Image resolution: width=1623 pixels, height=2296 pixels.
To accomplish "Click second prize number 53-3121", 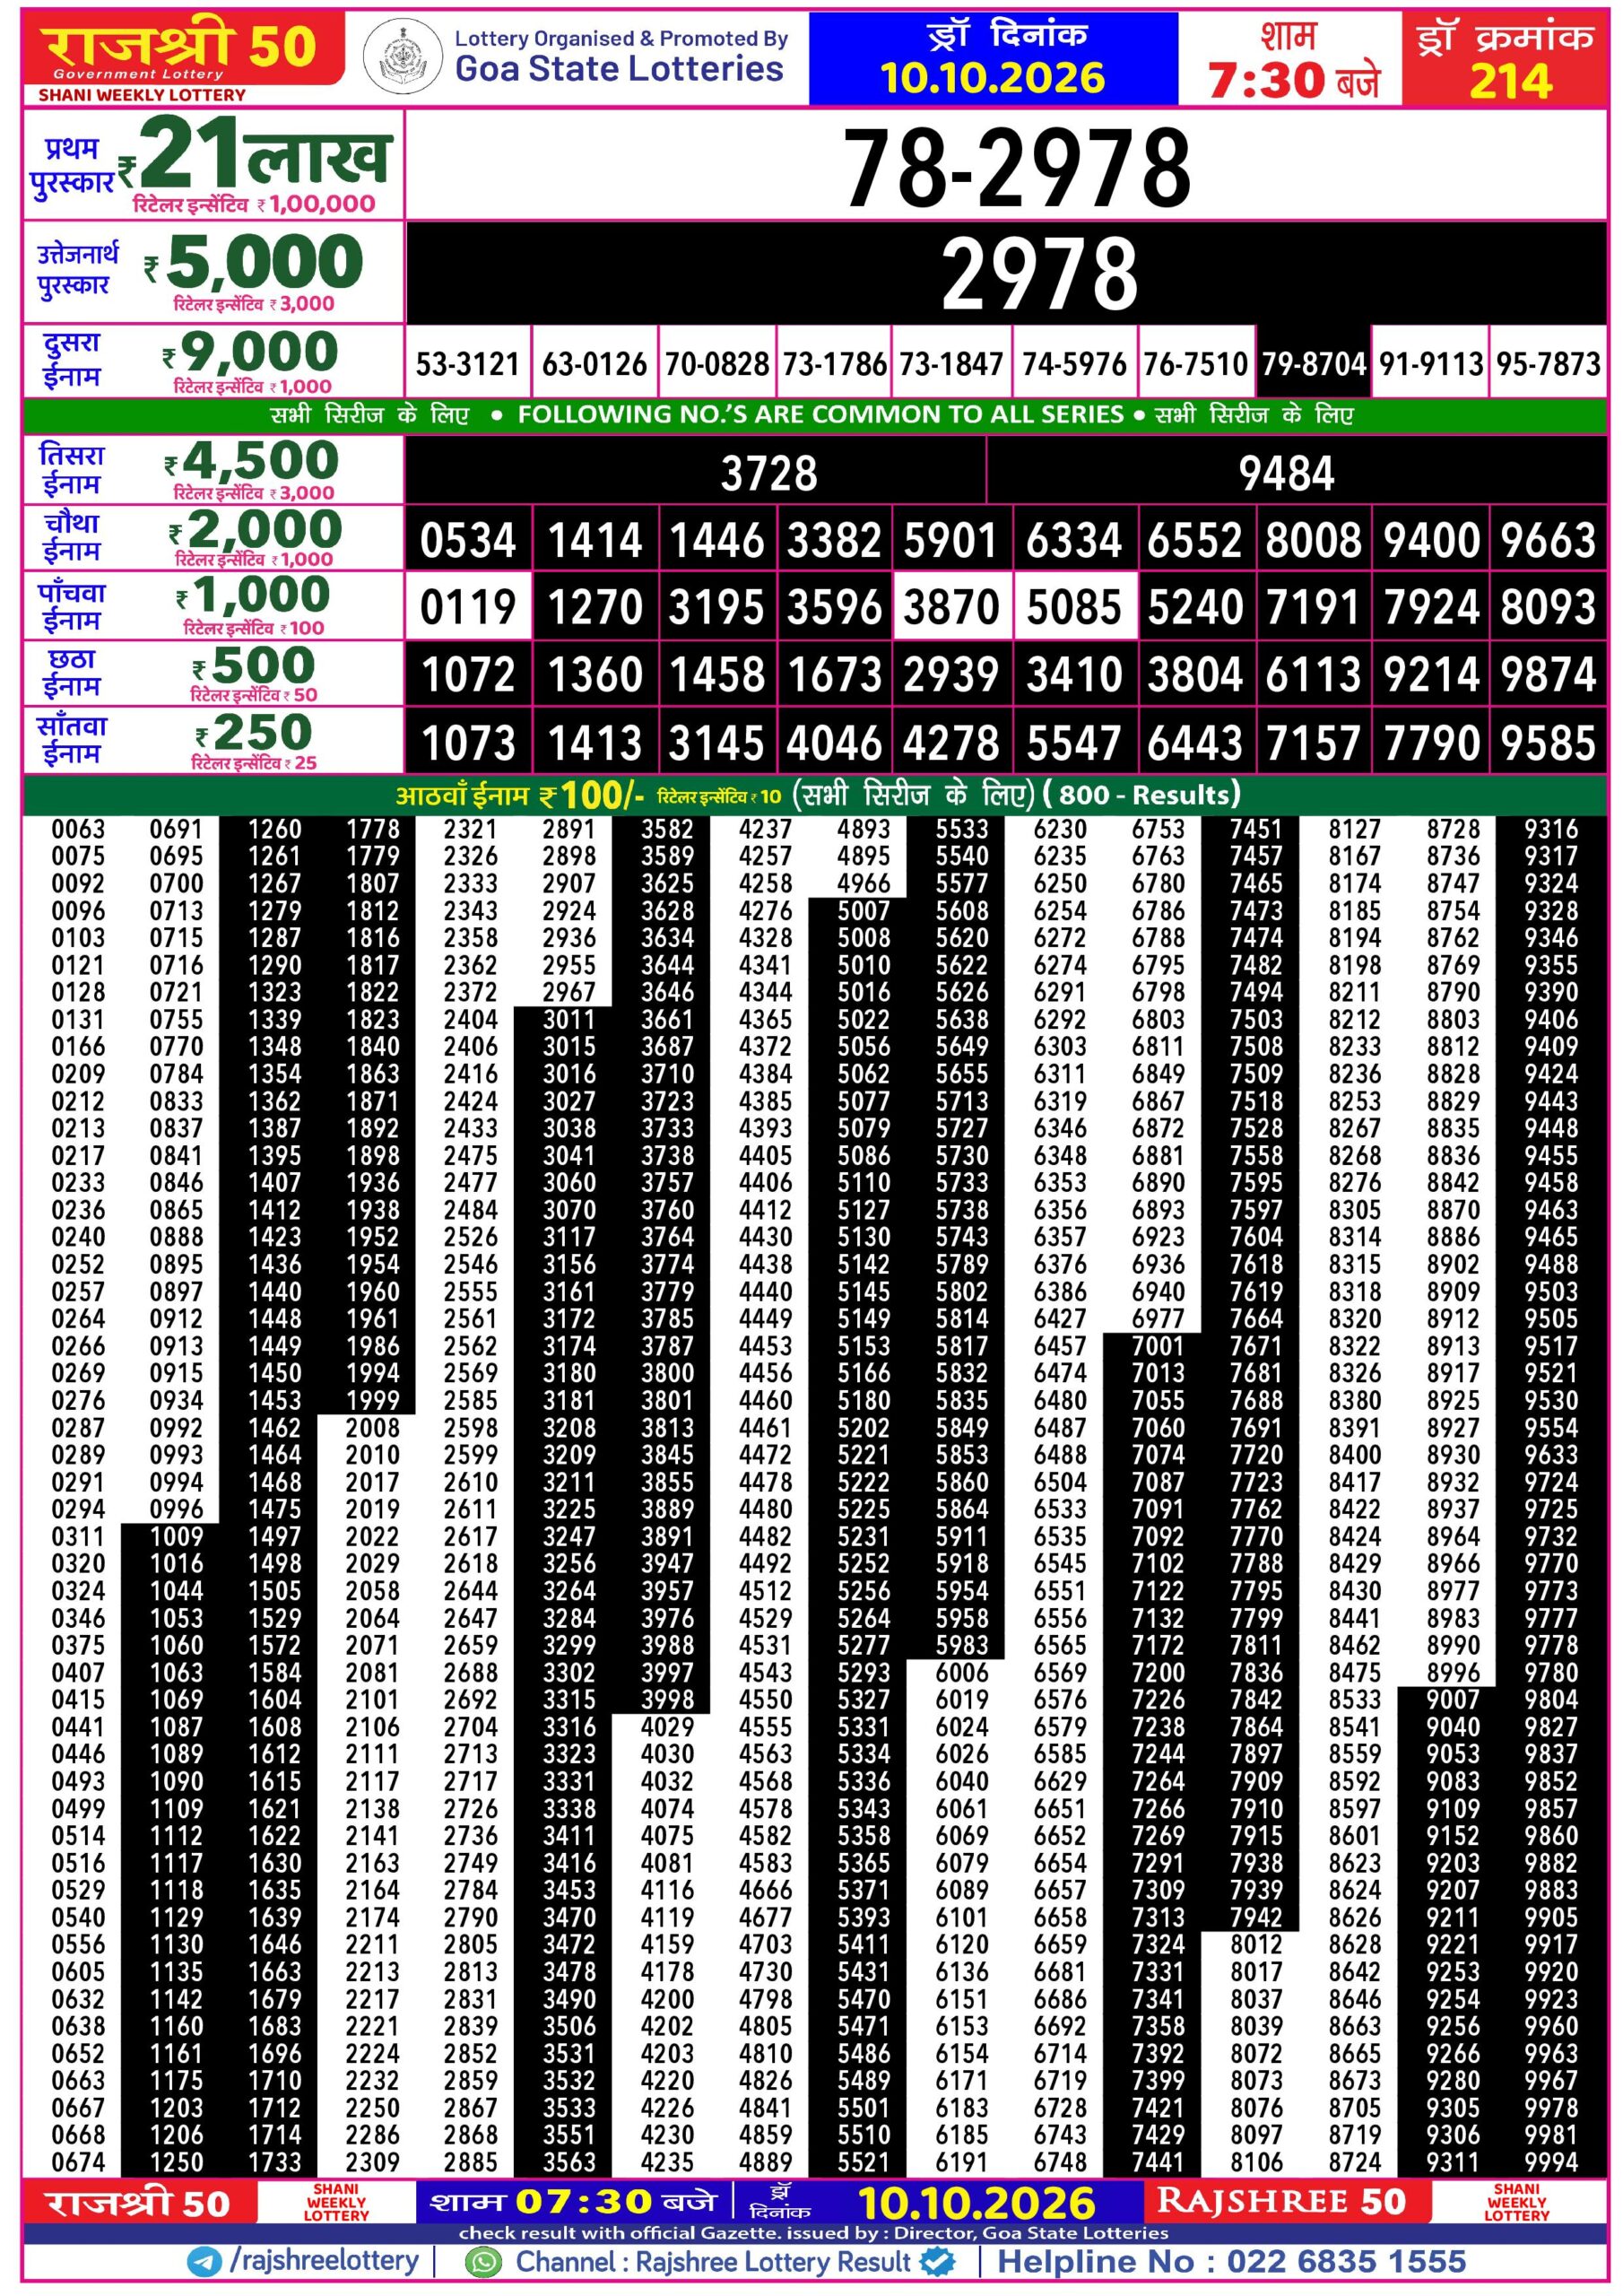I will (x=467, y=364).
